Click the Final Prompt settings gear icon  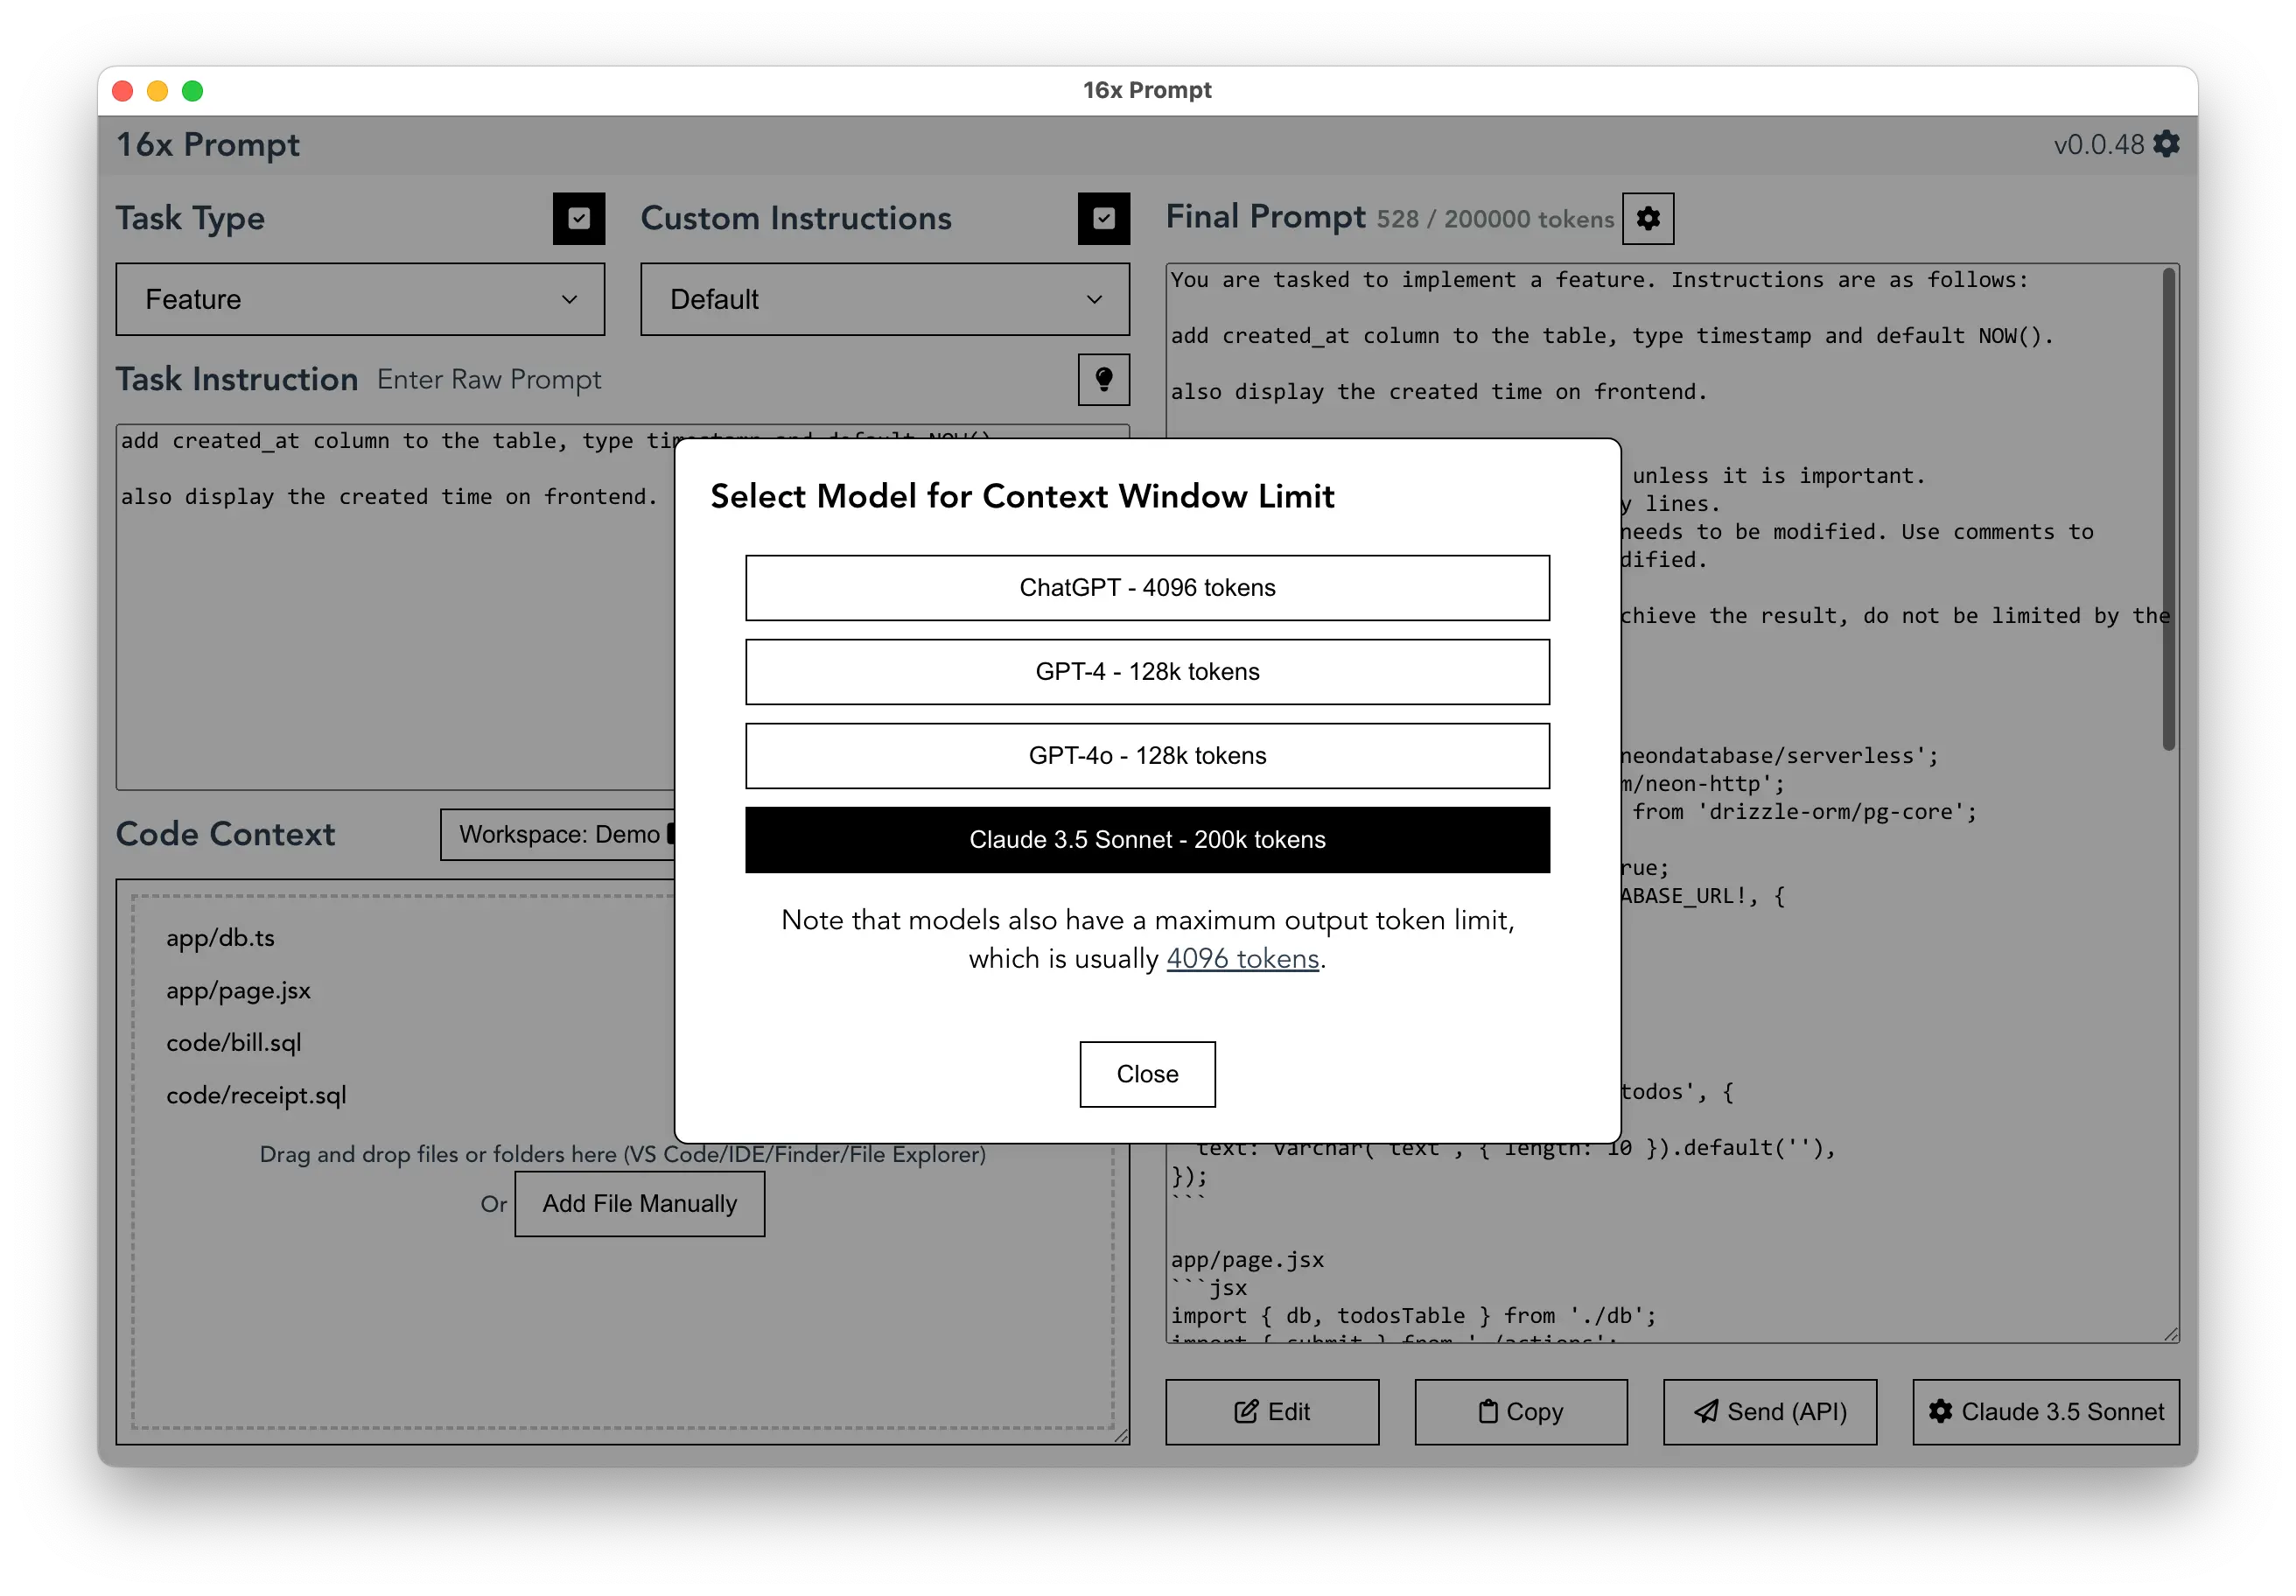[1648, 220]
